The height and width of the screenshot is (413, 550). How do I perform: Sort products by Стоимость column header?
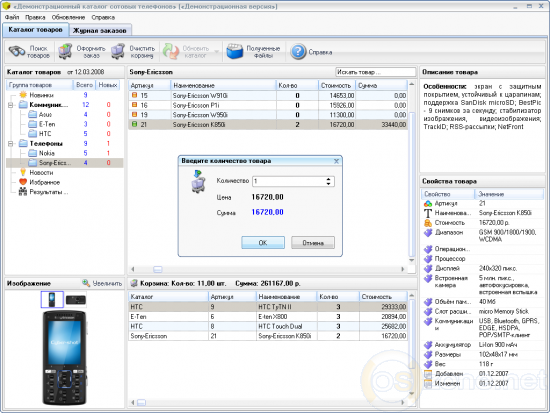[337, 85]
